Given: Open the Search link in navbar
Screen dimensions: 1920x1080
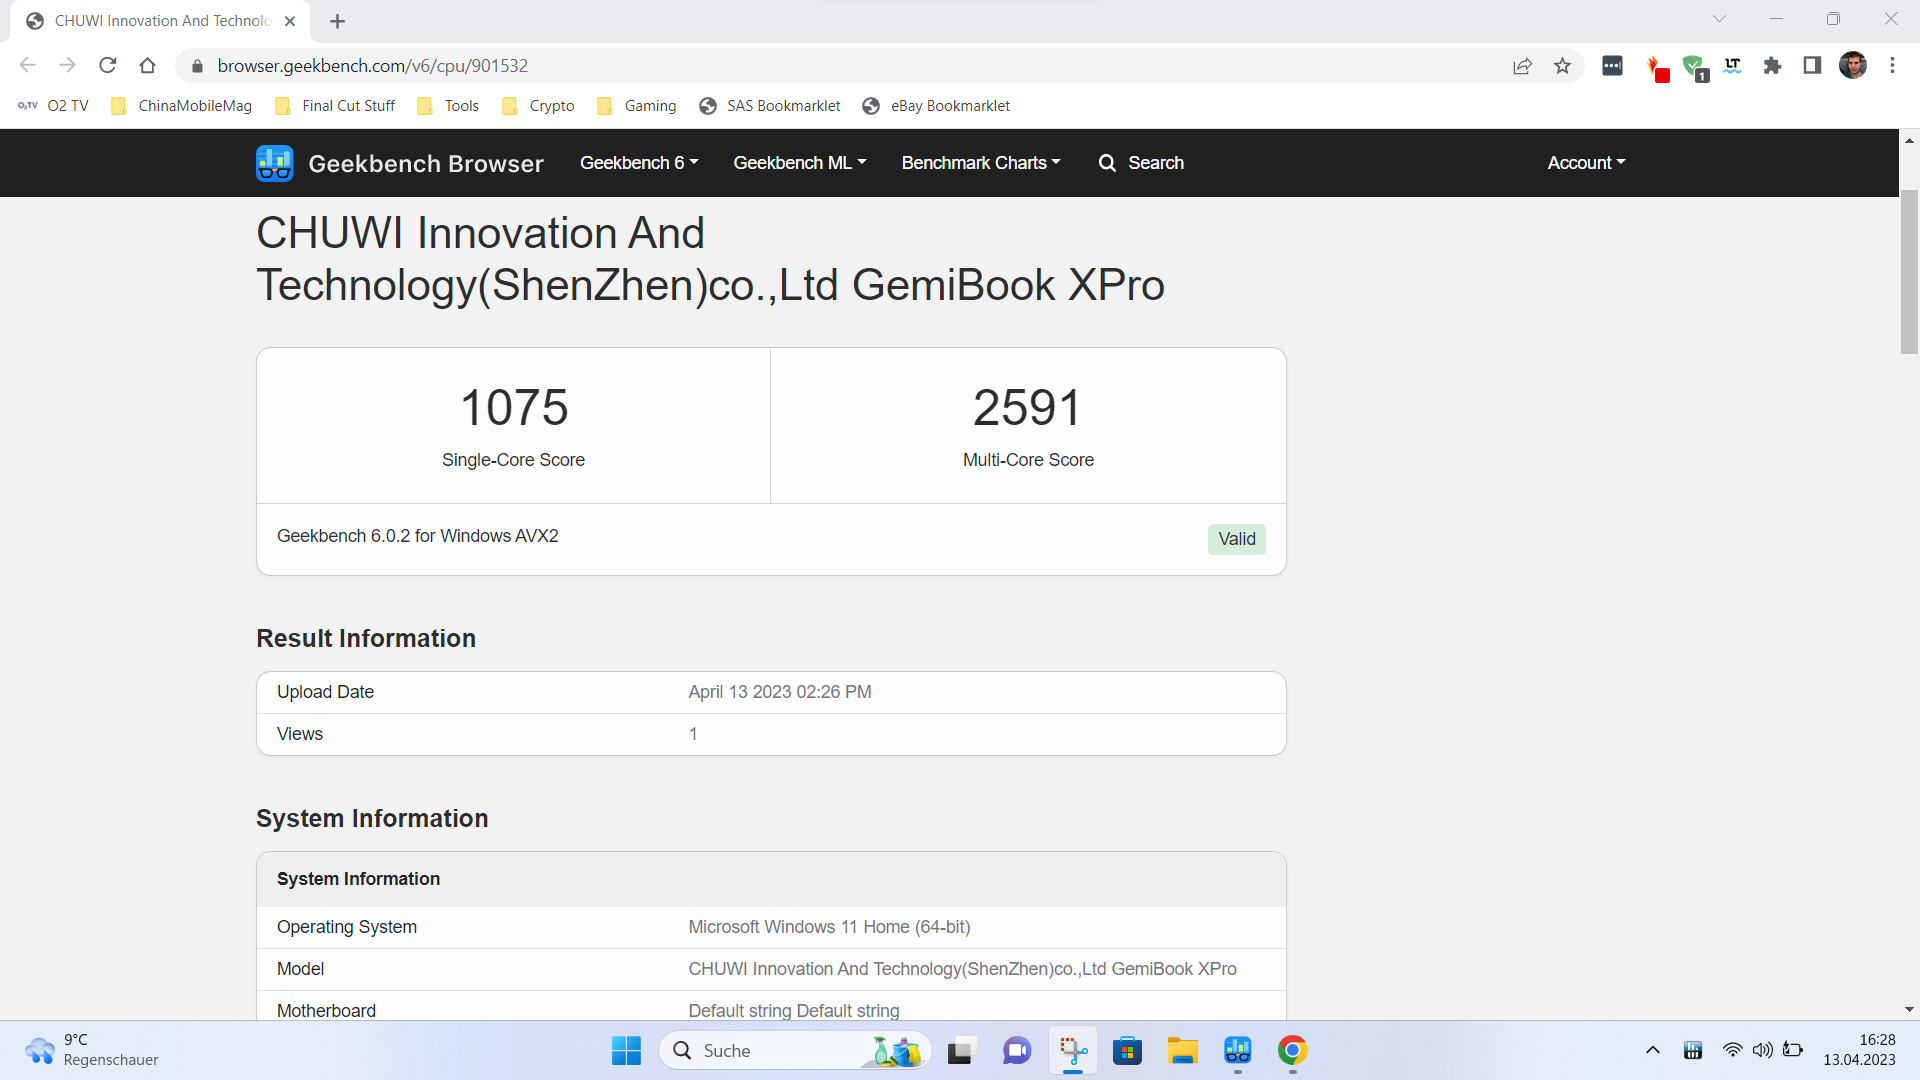Looking at the screenshot, I should 1141,163.
